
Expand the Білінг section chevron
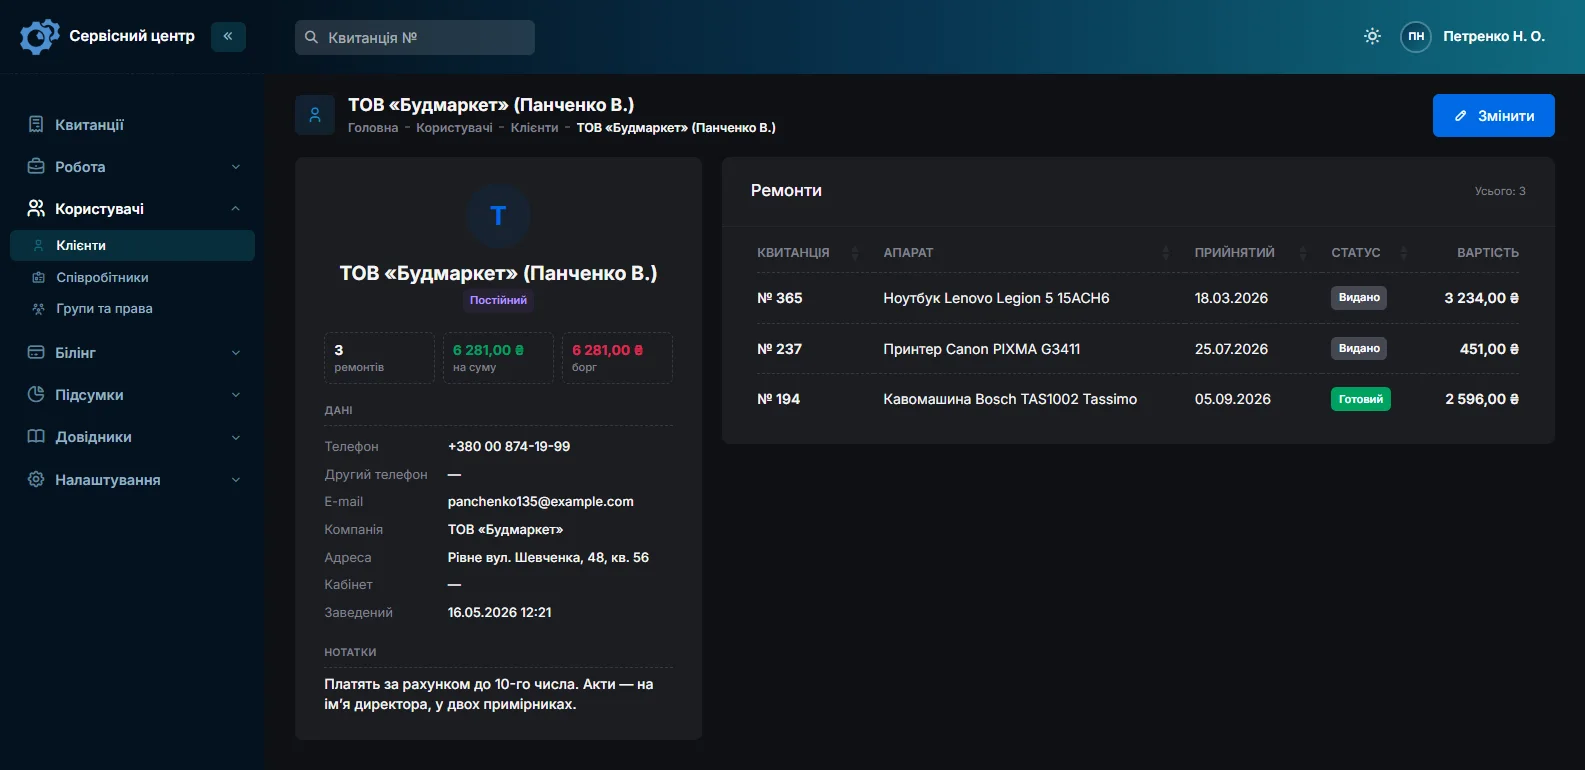[x=236, y=353]
